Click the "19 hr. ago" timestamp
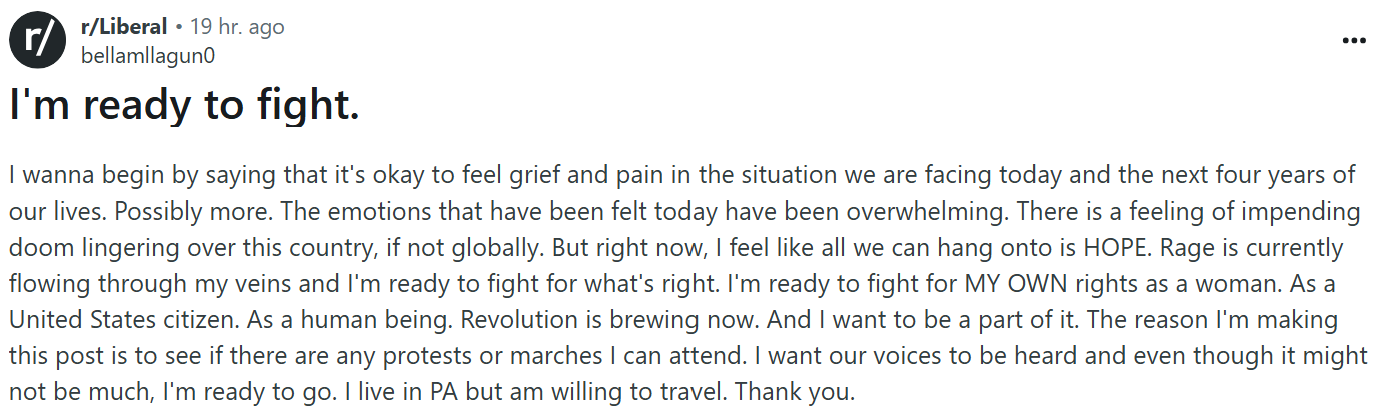 237,27
